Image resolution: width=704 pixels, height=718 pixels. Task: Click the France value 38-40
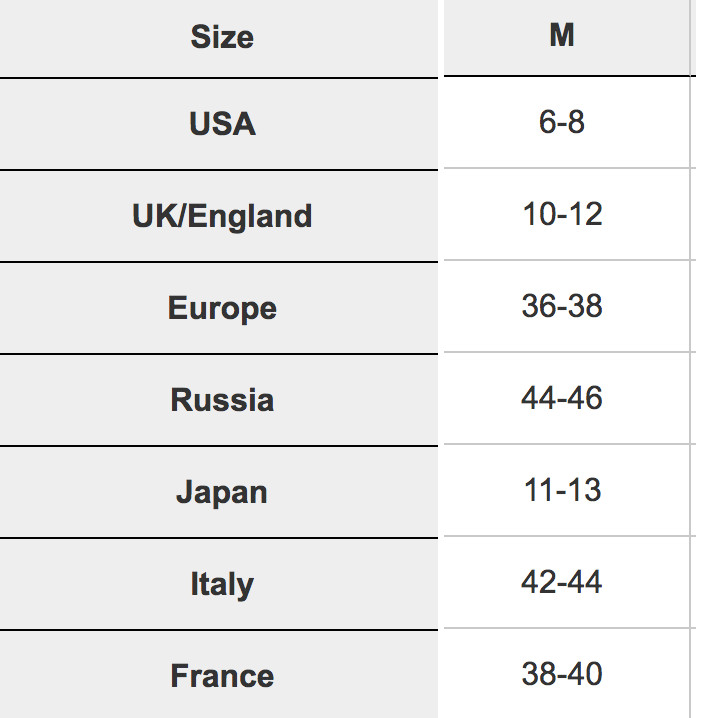coord(562,674)
